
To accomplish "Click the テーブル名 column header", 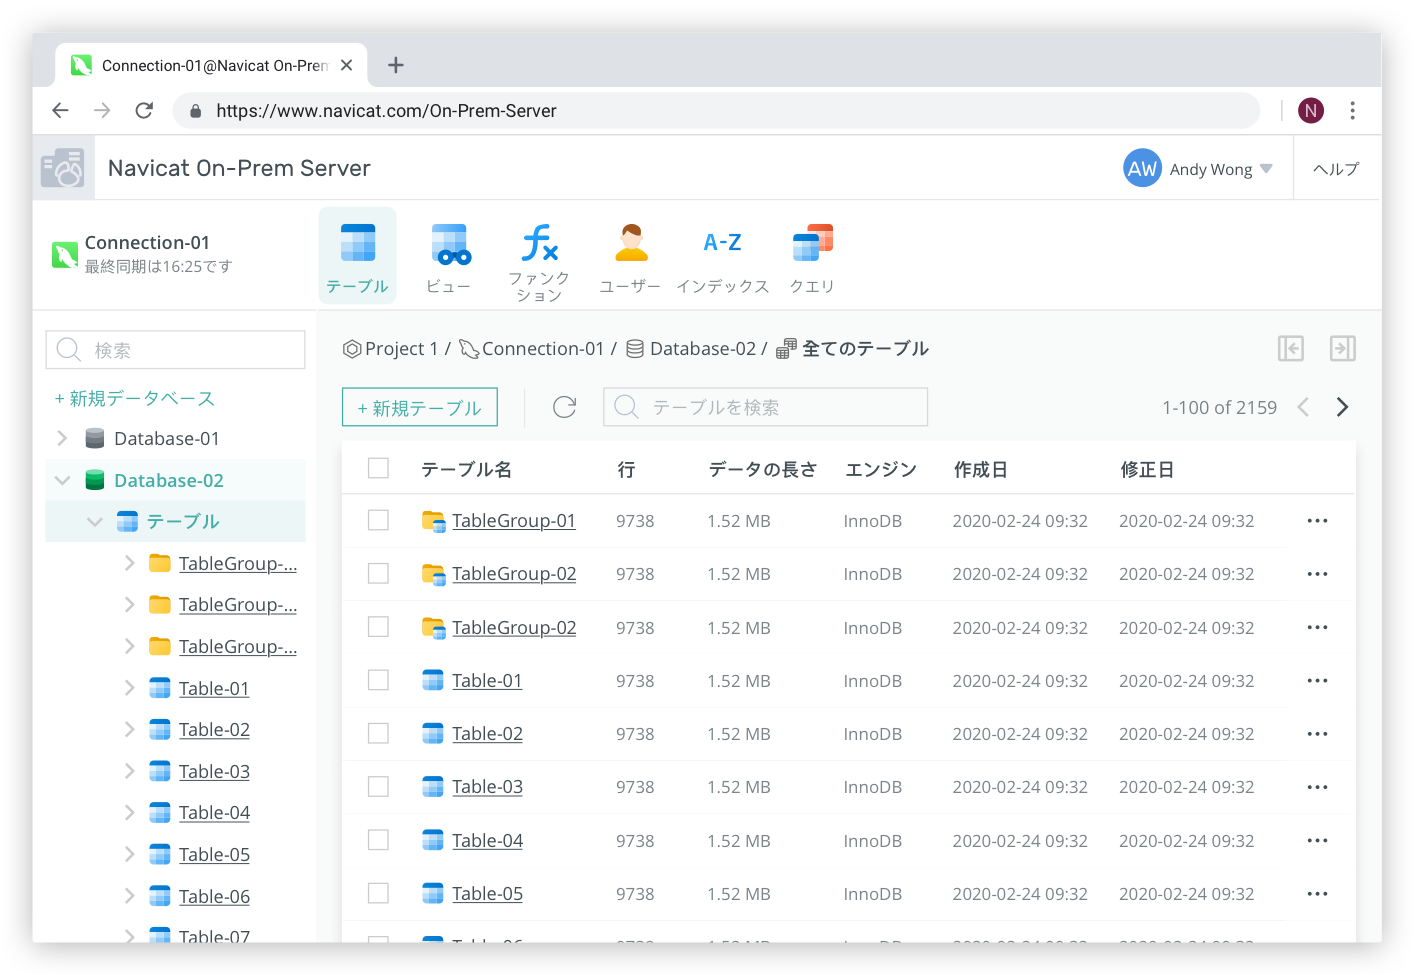I will 466,469.
